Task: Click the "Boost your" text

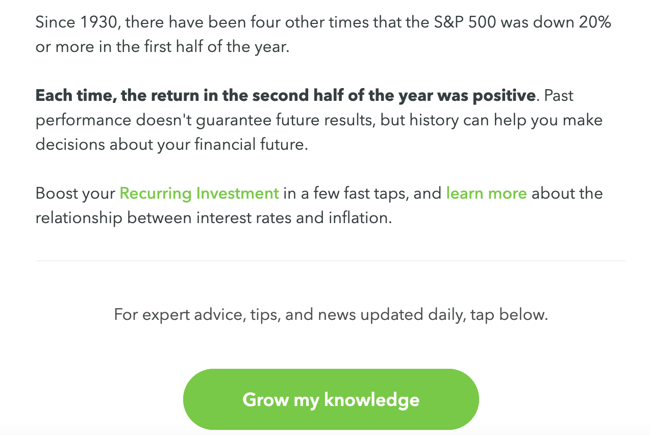Action: click(75, 193)
